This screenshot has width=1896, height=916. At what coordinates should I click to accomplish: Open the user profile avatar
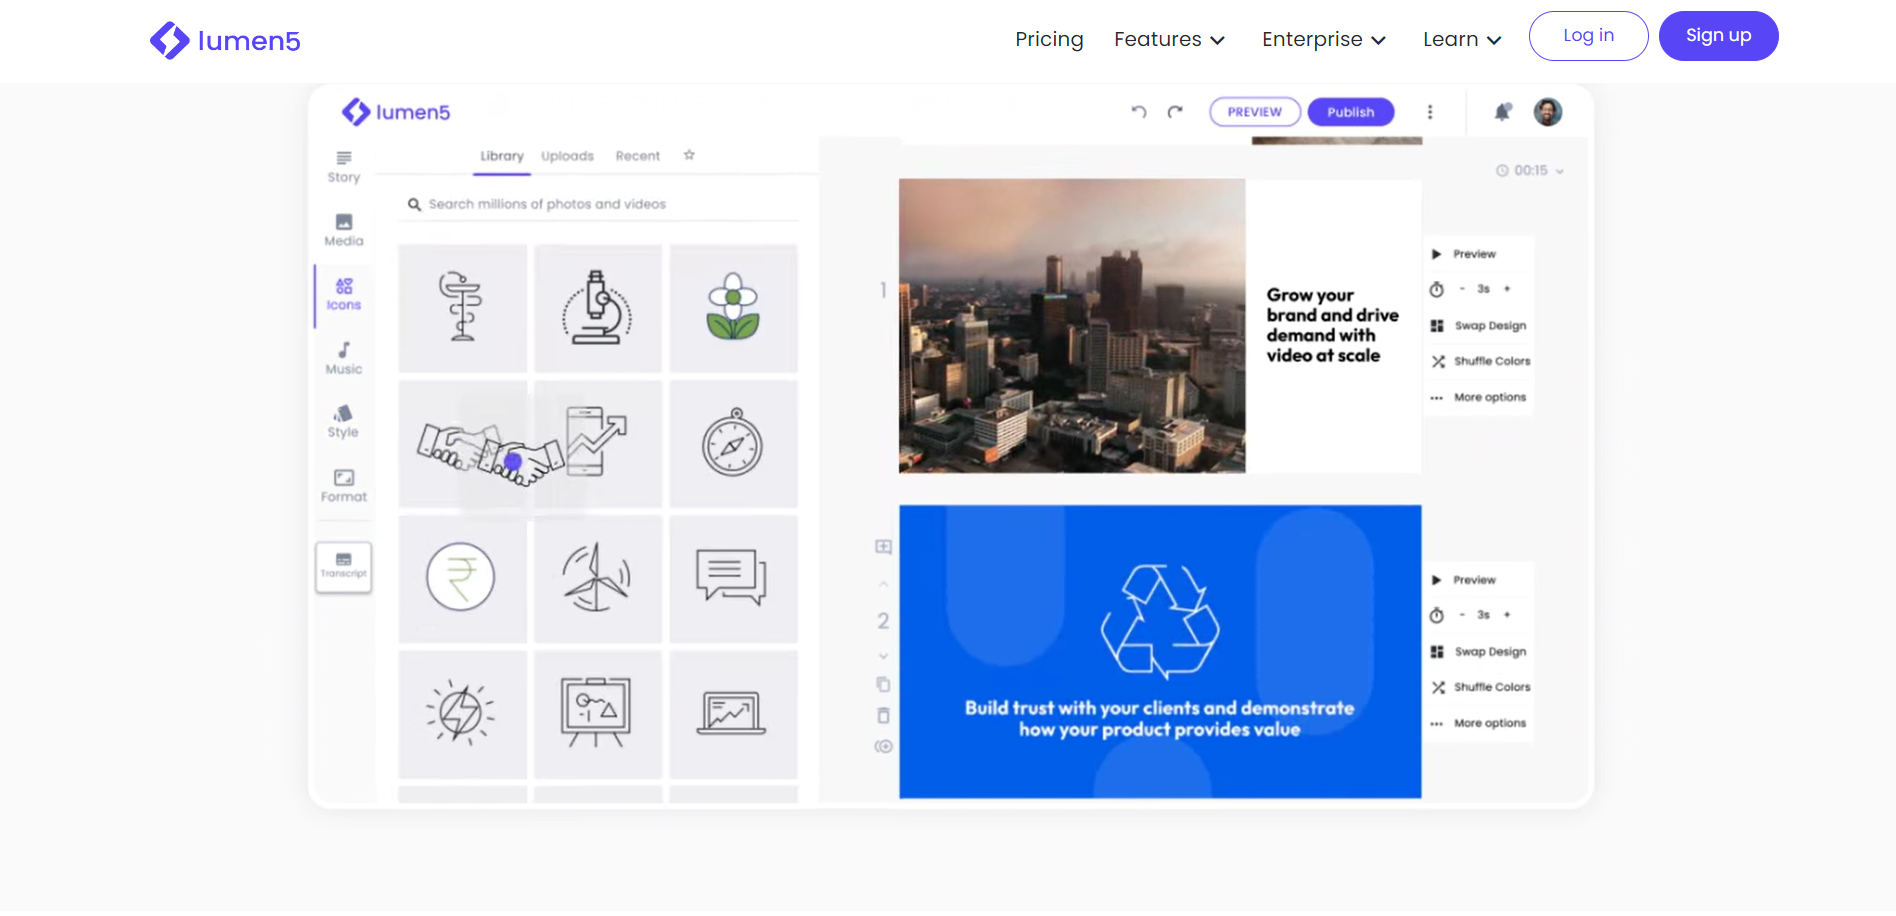pos(1548,112)
